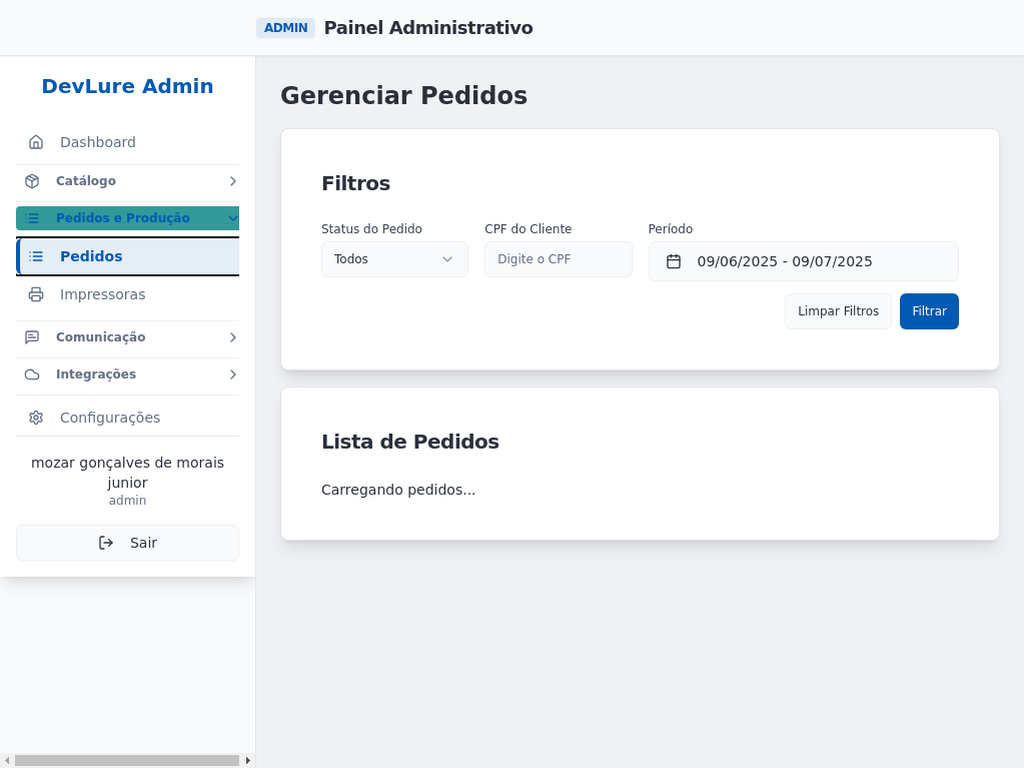Viewport: 1024px width, 768px height.
Task: Expand the Comunicação section chevron
Action: [x=232, y=337]
